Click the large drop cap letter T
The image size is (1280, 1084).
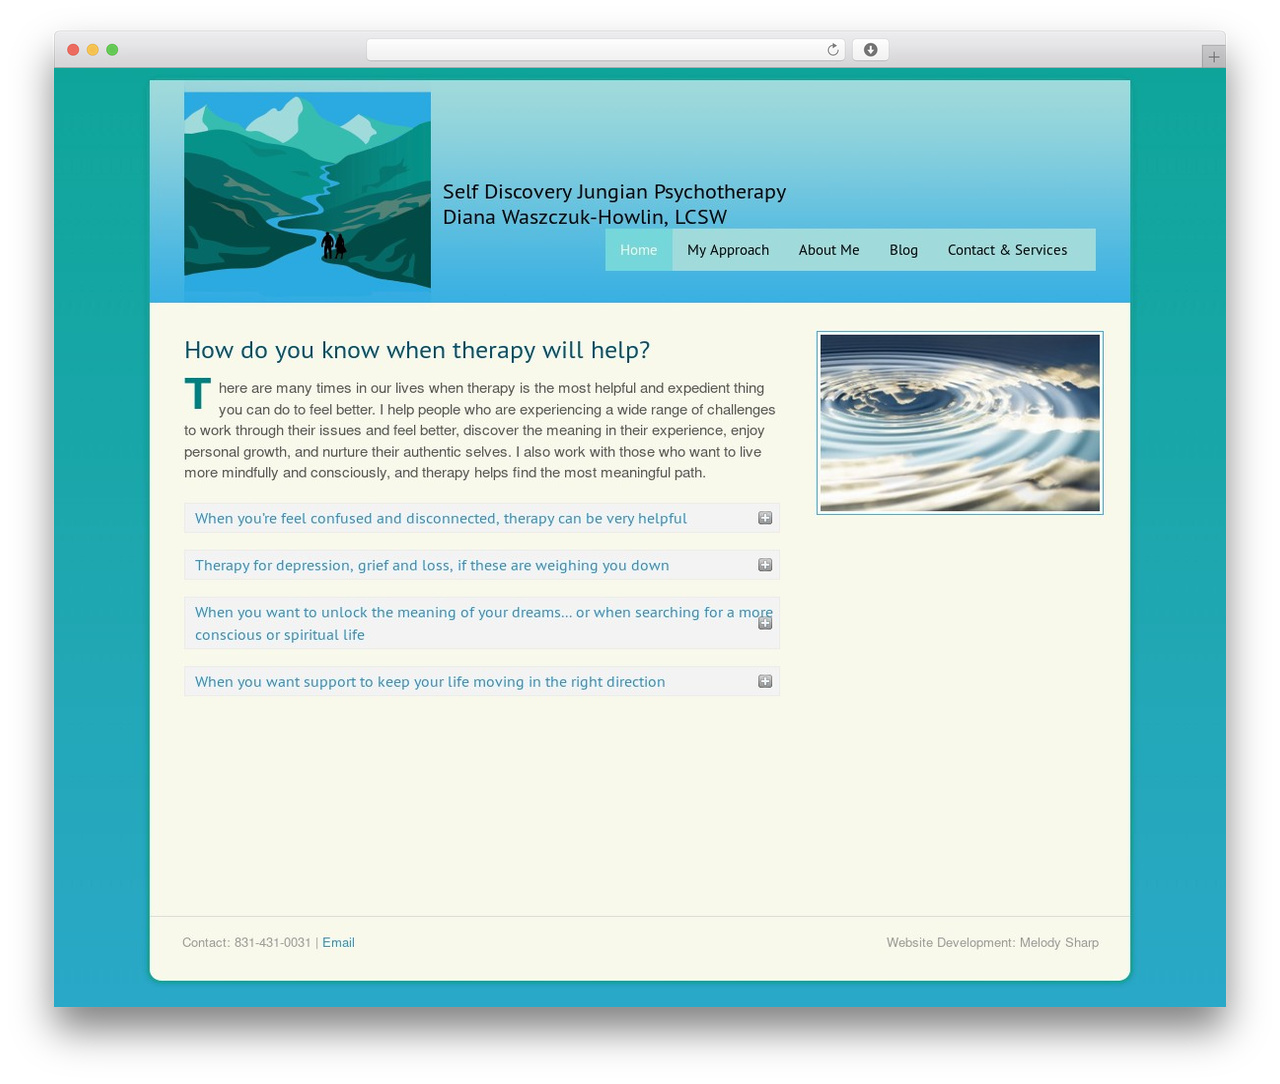click(x=198, y=394)
